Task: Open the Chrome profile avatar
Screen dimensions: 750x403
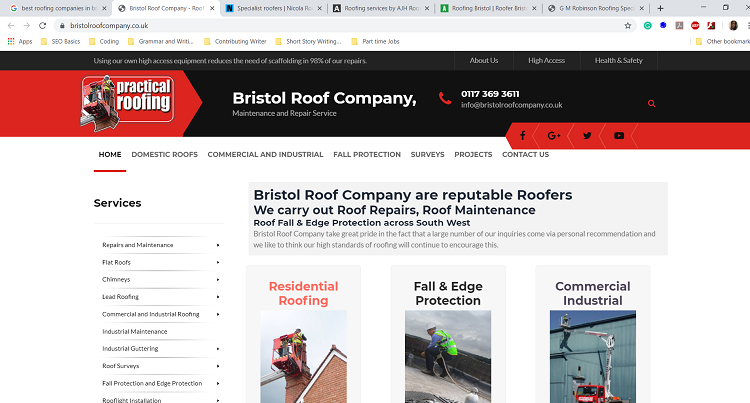Action: tap(733, 26)
